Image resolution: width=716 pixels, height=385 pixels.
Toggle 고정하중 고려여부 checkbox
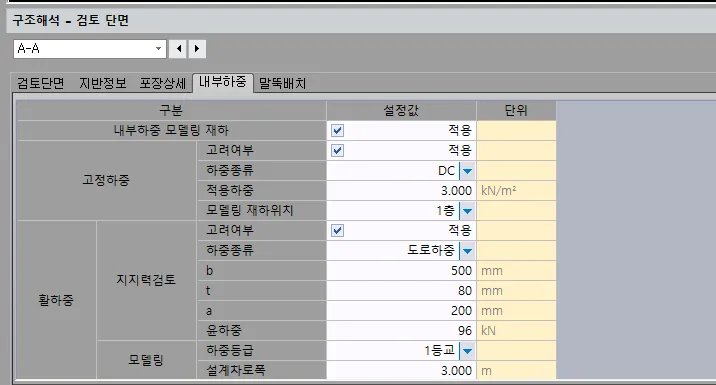337,150
